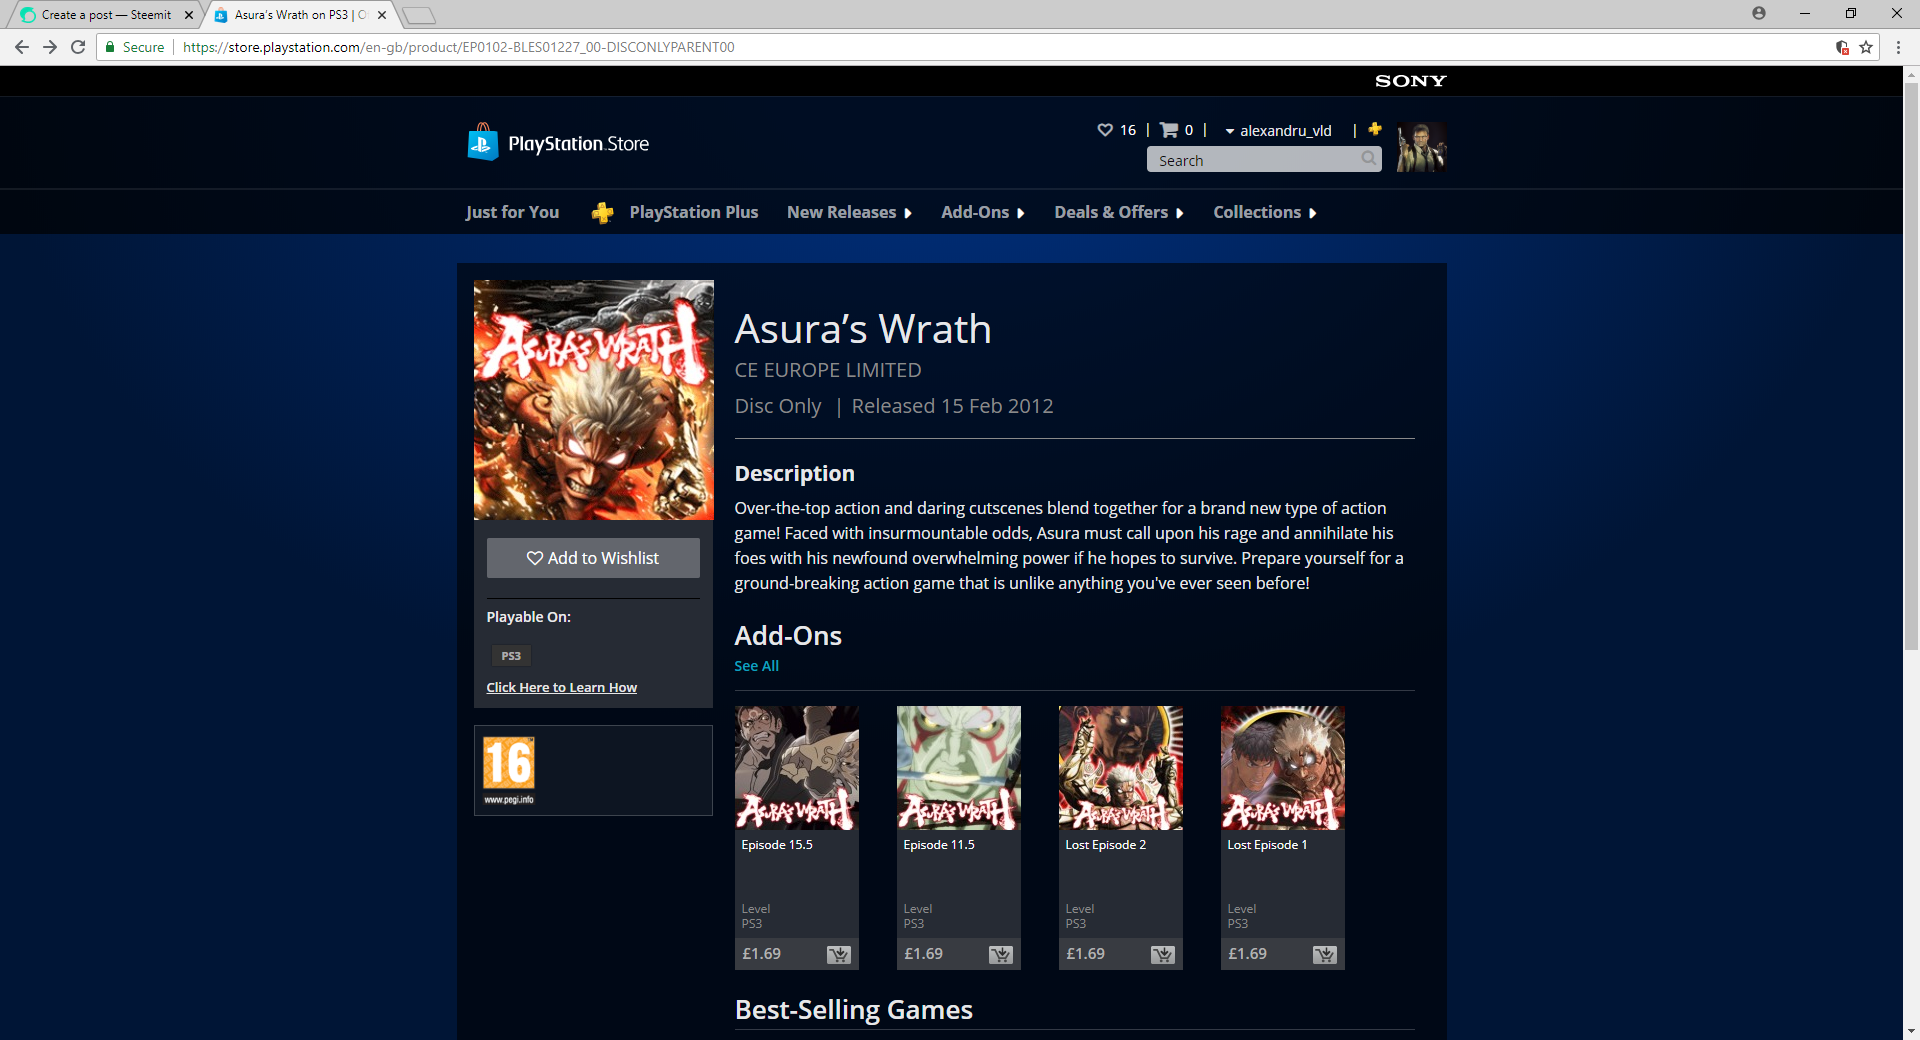The width and height of the screenshot is (1920, 1040).
Task: Add Episode 15.5 to cart via cart icon
Action: coord(839,955)
